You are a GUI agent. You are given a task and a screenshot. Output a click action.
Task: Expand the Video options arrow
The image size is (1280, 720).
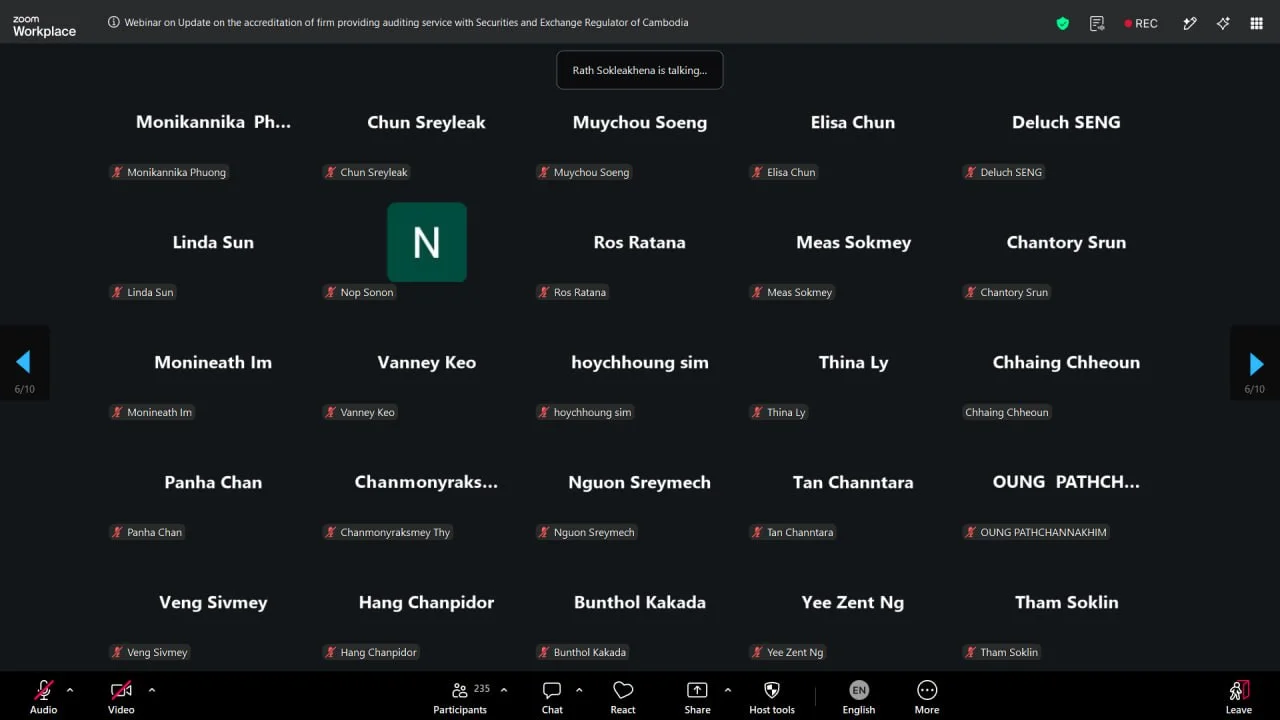pos(152,690)
